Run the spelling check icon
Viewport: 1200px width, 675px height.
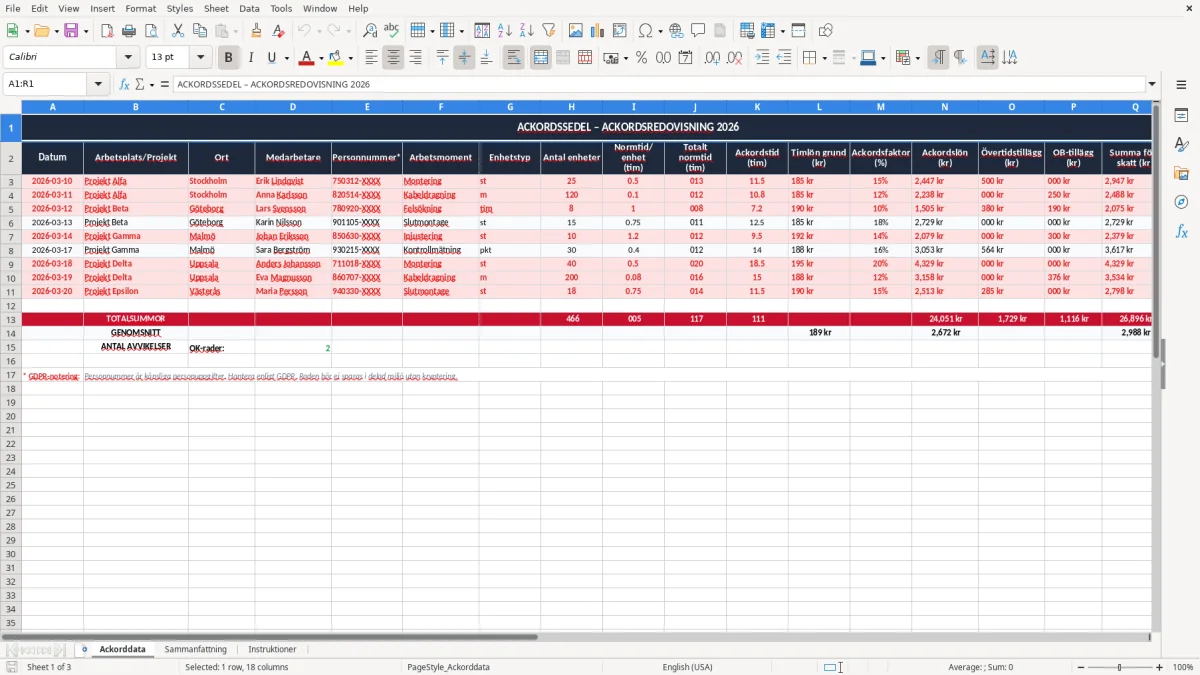point(392,31)
